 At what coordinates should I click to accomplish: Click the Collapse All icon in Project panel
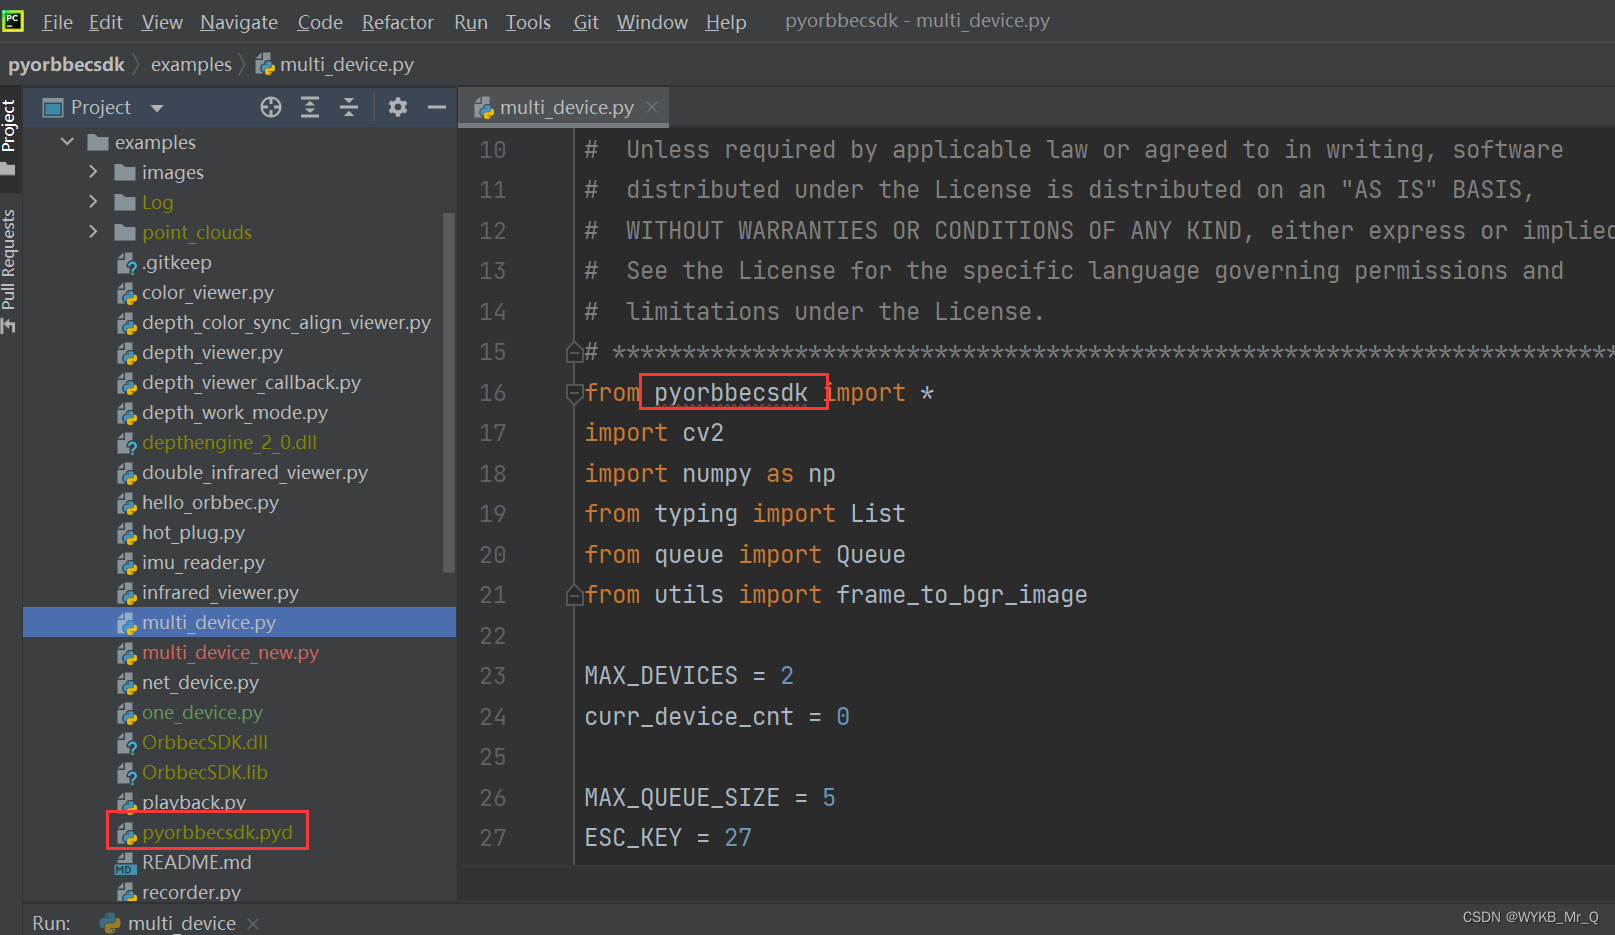pyautogui.click(x=349, y=107)
